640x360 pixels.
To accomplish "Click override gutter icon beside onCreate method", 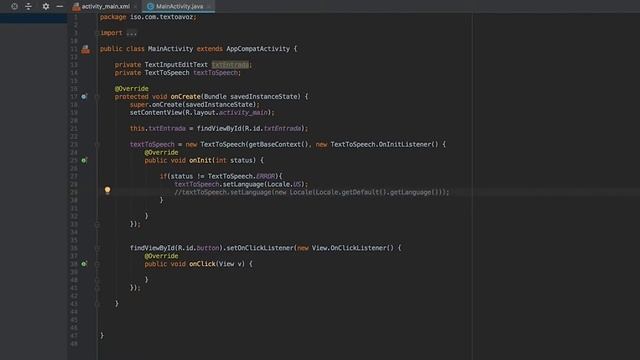I will [84, 96].
